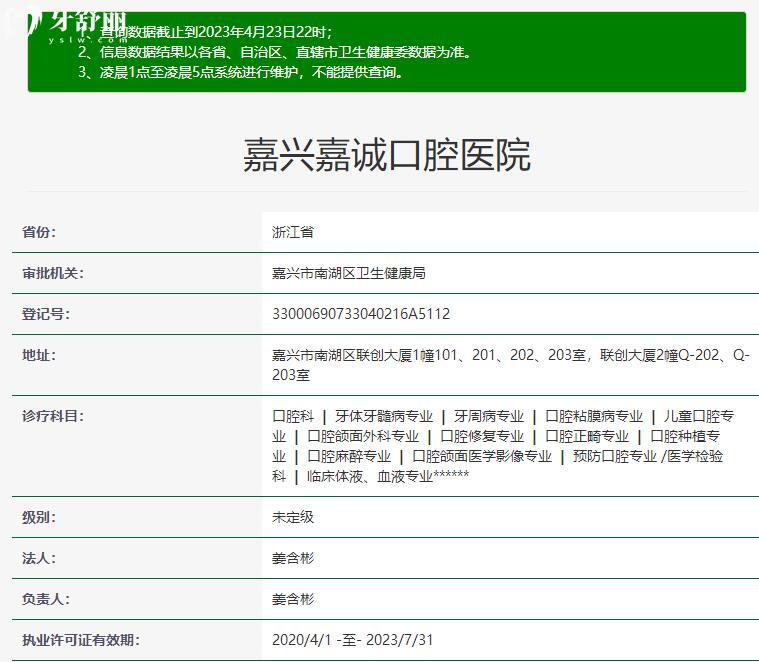This screenshot has height=662, width=759.
Task: Select the address text starting 嘉兴市南湖区联创大厦
Action: (511, 365)
